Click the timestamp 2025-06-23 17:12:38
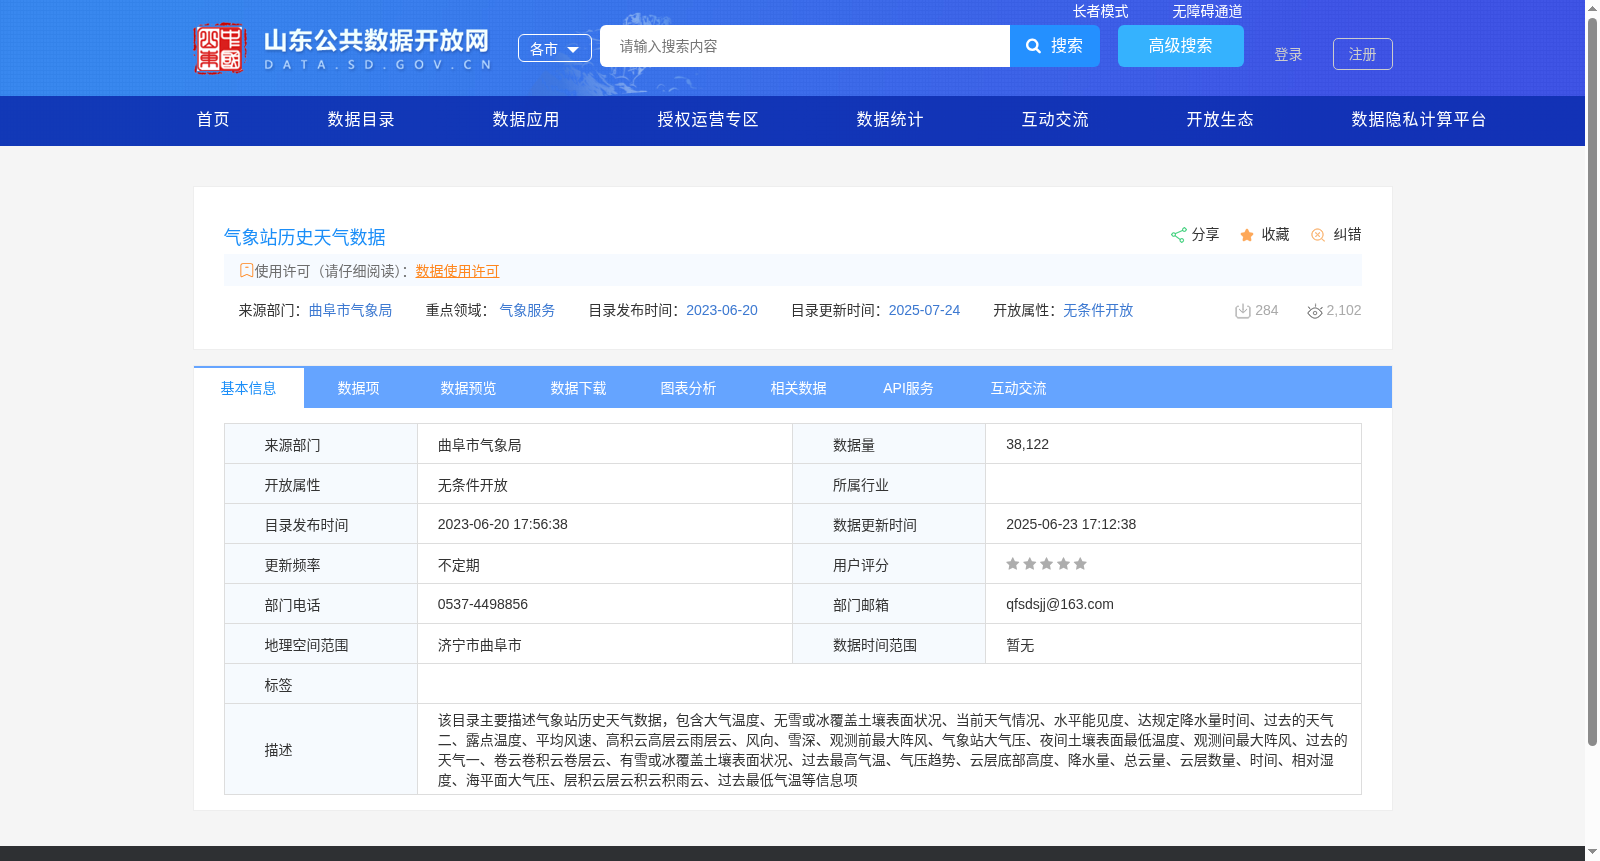Viewport: 1600px width, 861px height. pyautogui.click(x=1071, y=524)
